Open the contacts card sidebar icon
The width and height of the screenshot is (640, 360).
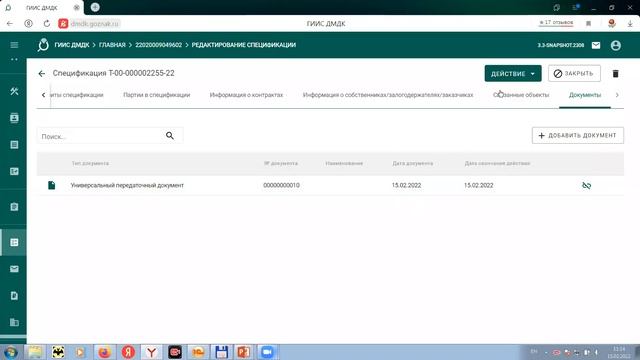(14, 118)
